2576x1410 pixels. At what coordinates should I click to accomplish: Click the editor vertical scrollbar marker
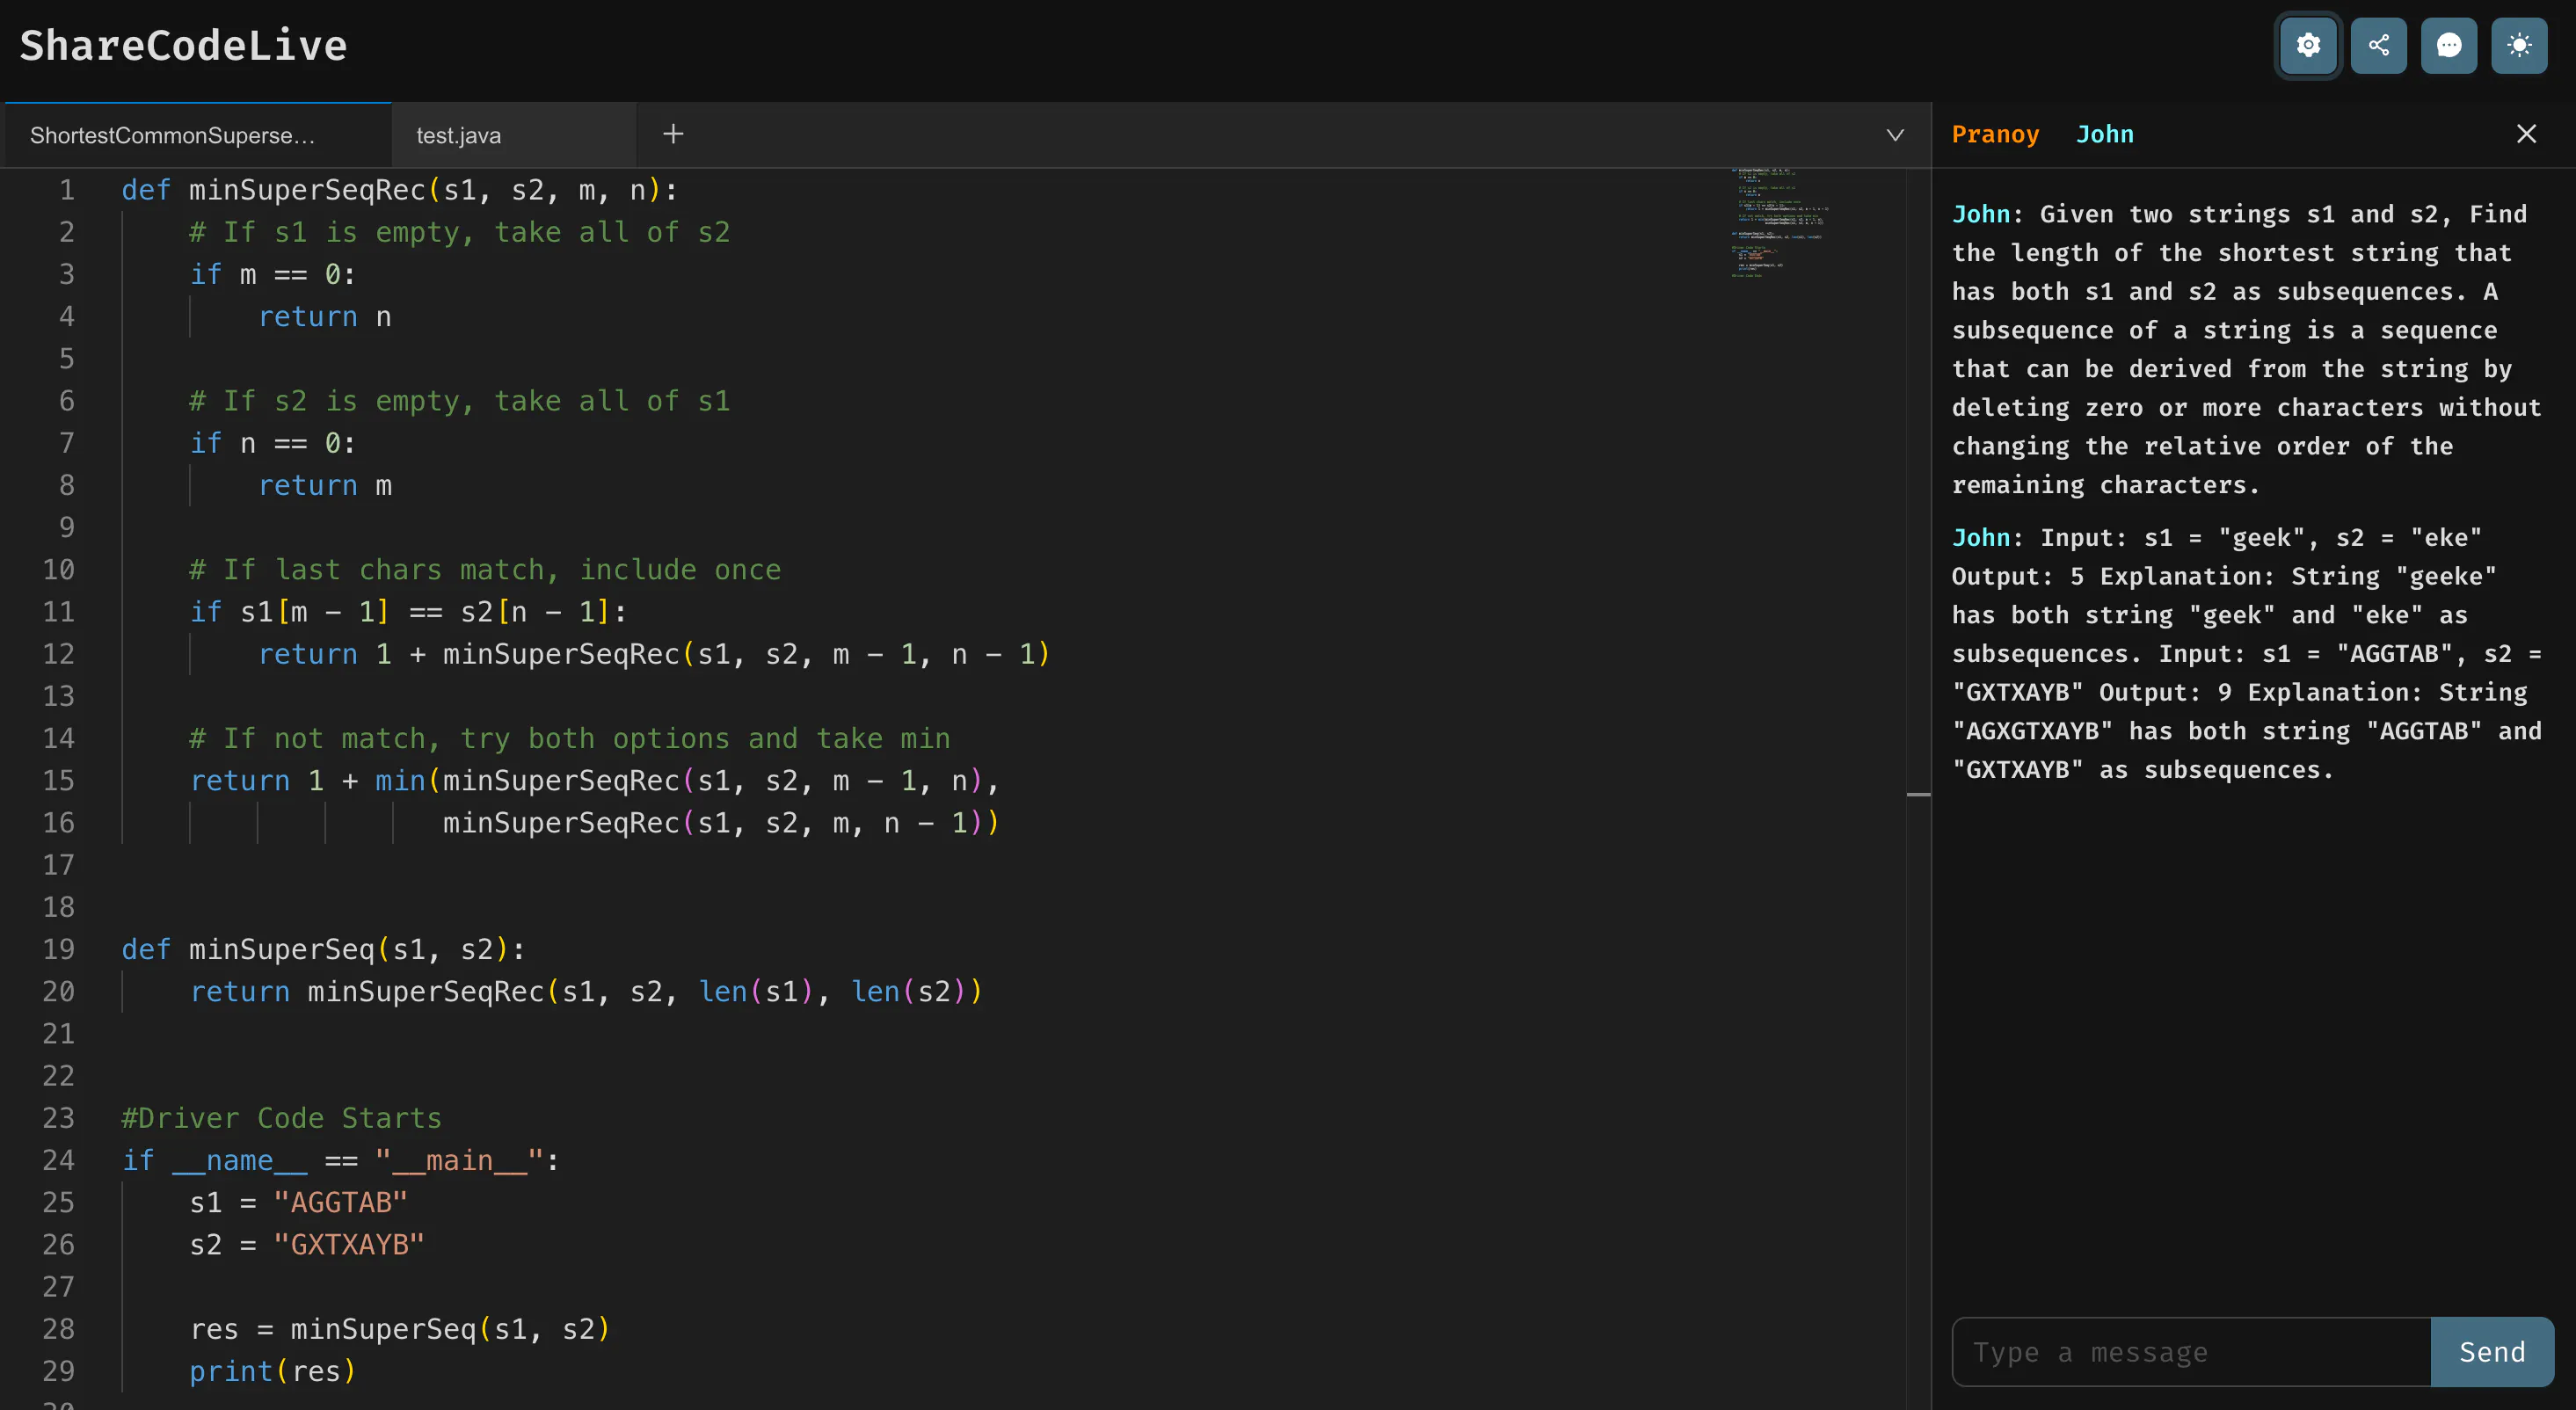pyautogui.click(x=1918, y=794)
